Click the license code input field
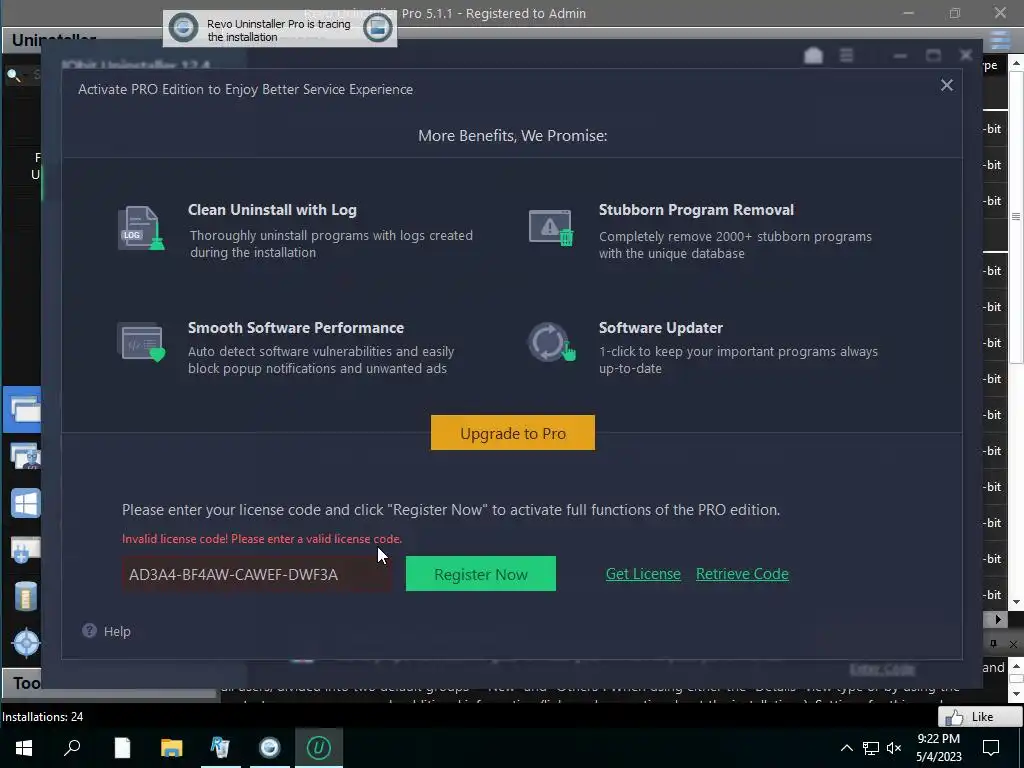Screen dimensions: 1024x768 click(x=257, y=574)
